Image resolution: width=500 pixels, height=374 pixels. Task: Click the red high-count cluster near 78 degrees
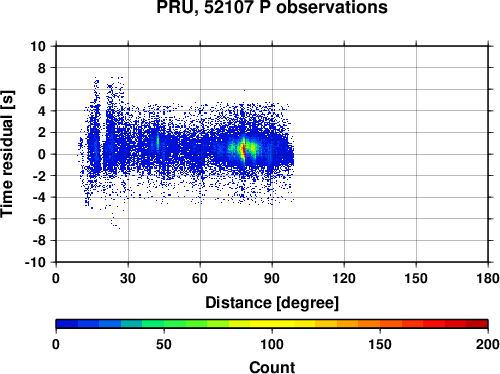(244, 150)
